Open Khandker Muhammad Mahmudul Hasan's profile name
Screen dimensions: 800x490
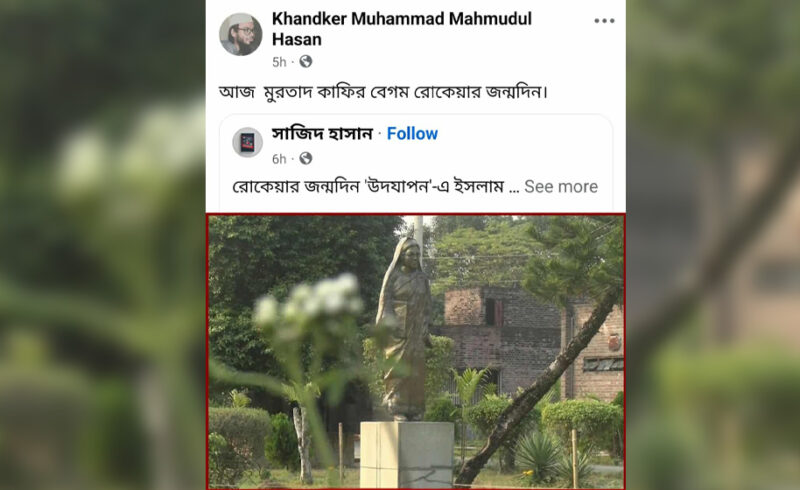[402, 29]
